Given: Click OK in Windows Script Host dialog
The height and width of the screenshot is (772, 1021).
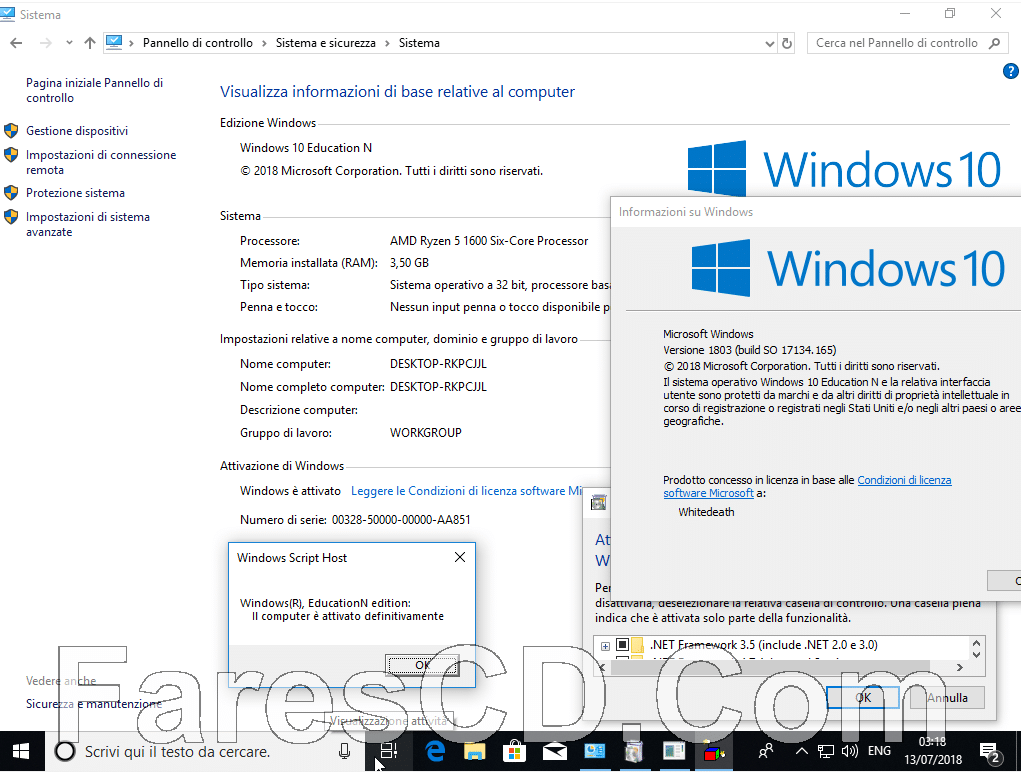Looking at the screenshot, I should pyautogui.click(x=423, y=665).
